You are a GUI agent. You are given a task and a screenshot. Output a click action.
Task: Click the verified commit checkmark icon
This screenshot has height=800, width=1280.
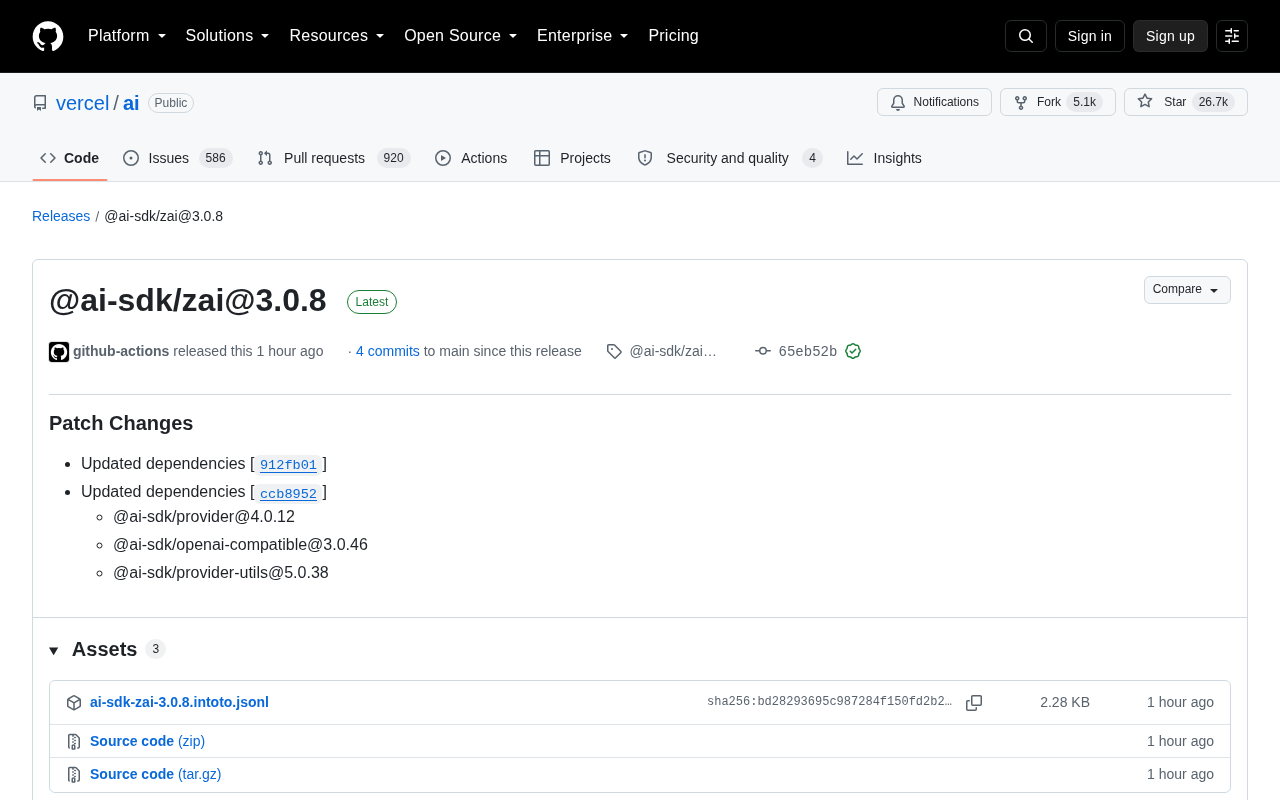[x=853, y=351]
